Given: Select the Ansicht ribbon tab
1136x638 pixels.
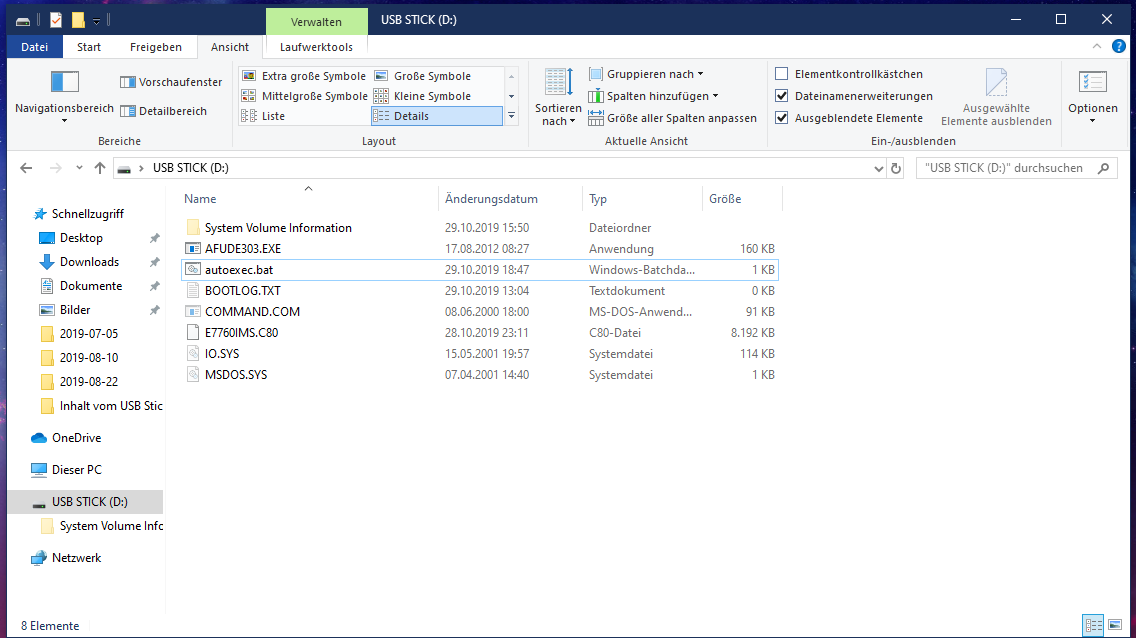Looking at the screenshot, I should [230, 47].
